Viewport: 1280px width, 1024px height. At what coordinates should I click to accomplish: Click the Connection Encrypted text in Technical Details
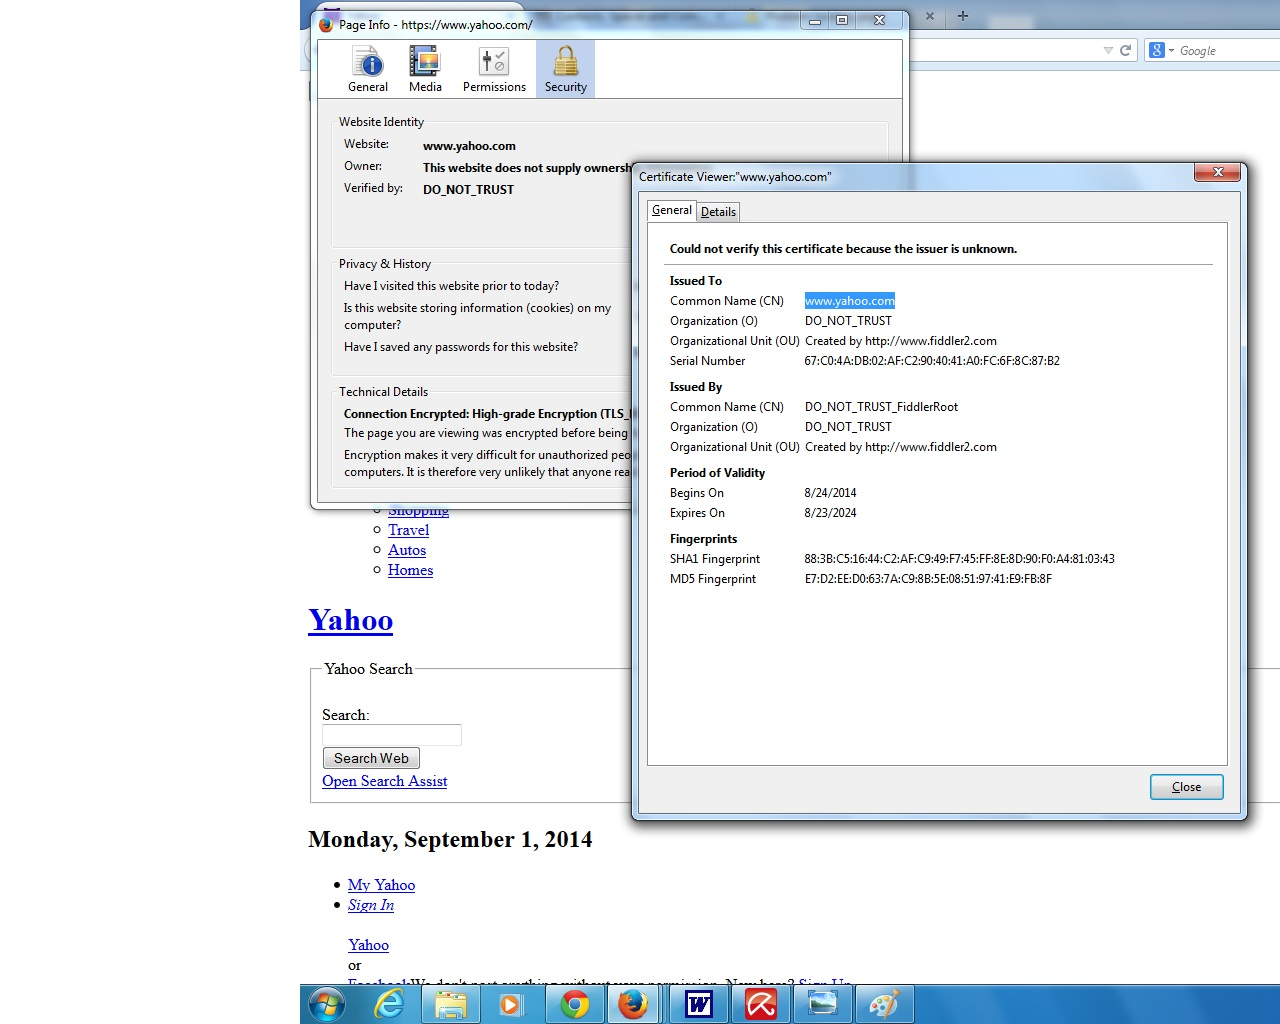486,414
